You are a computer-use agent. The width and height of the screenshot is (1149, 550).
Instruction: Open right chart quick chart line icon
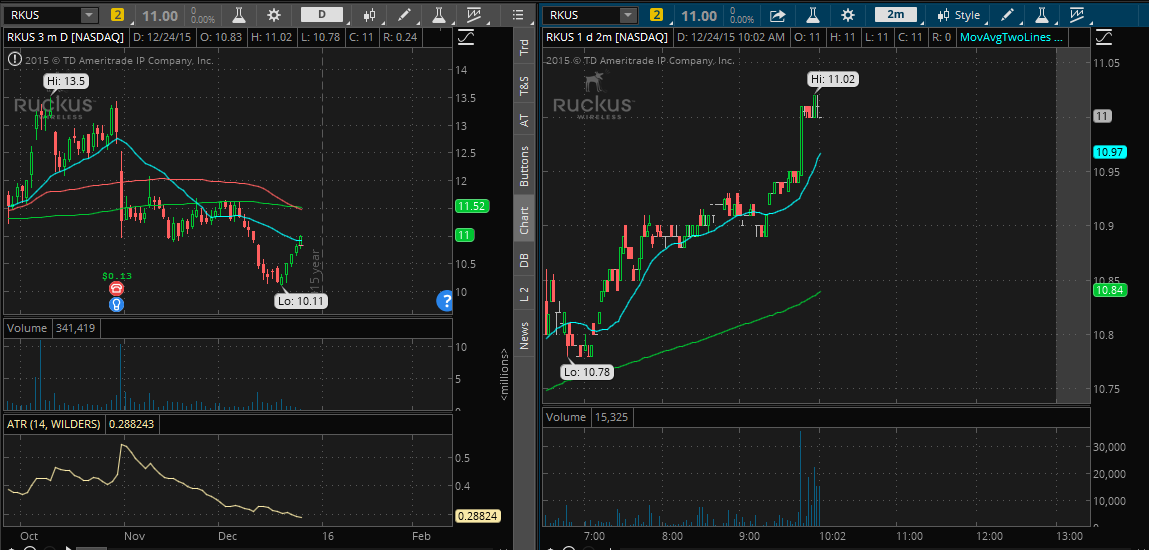click(1076, 15)
